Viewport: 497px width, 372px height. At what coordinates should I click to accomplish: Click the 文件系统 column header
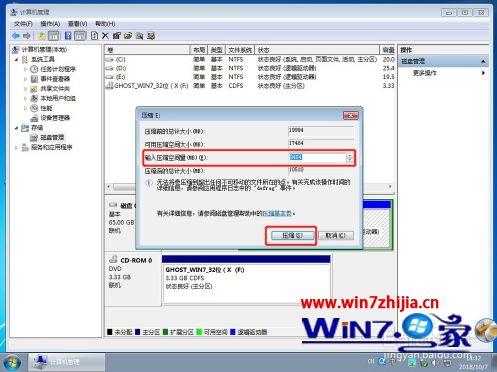(x=240, y=50)
